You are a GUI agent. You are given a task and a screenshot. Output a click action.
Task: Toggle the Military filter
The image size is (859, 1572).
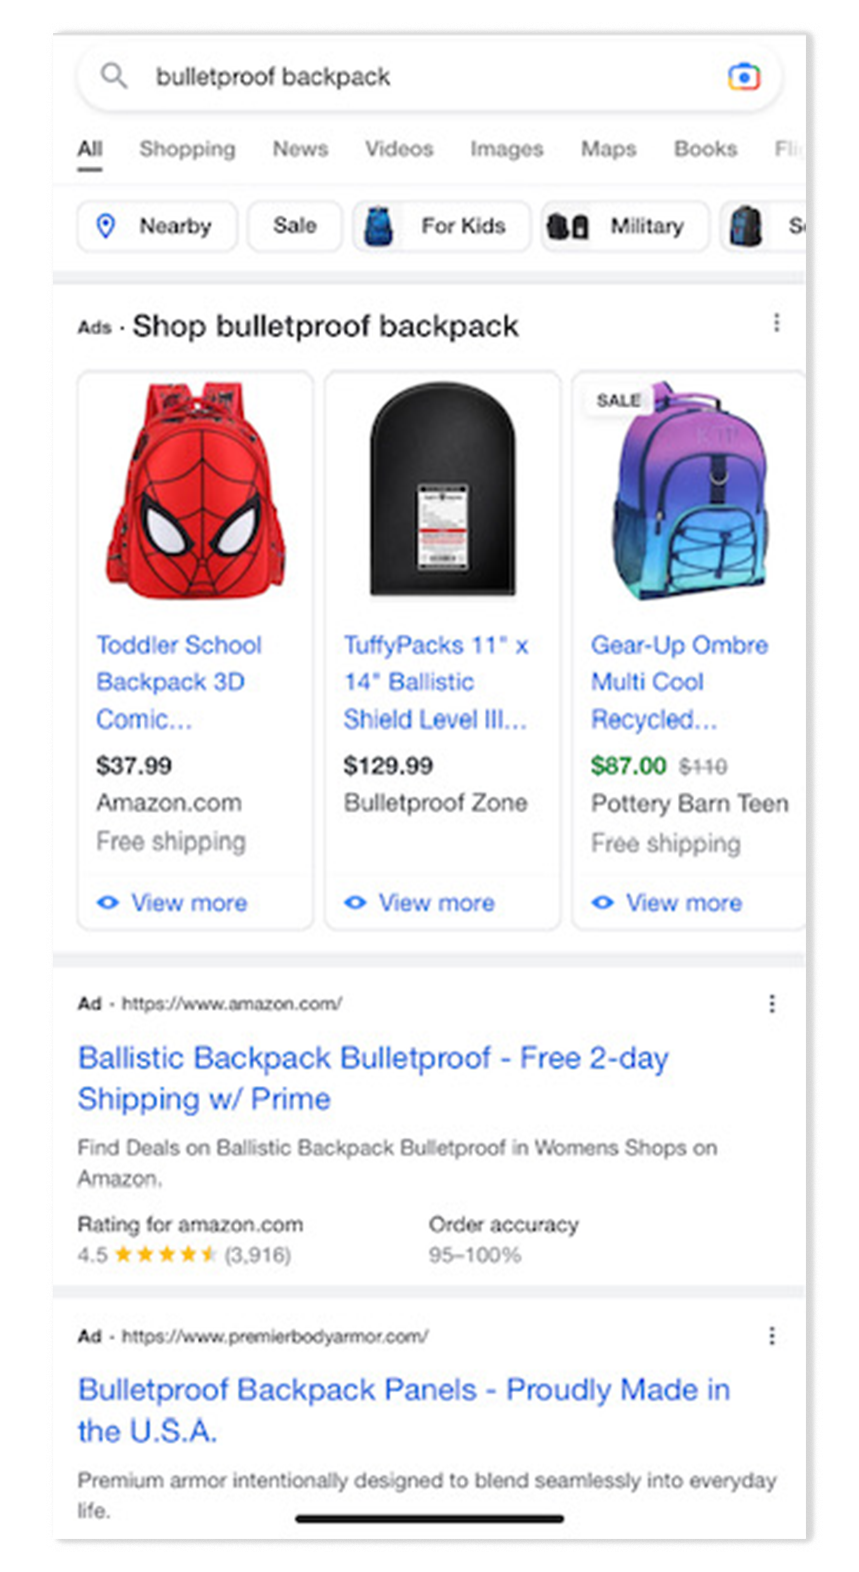624,226
